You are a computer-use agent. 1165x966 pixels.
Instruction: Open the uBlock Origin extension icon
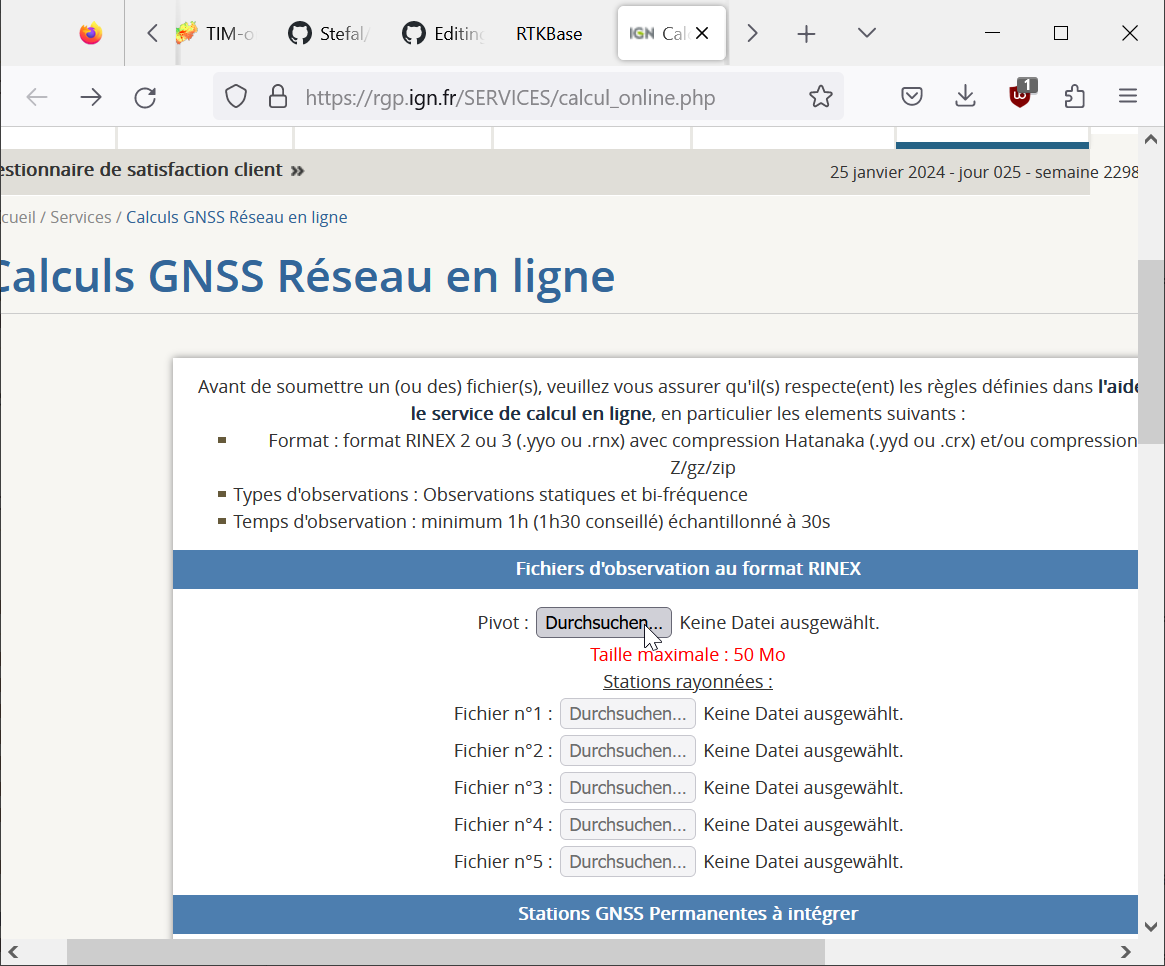coord(1020,96)
